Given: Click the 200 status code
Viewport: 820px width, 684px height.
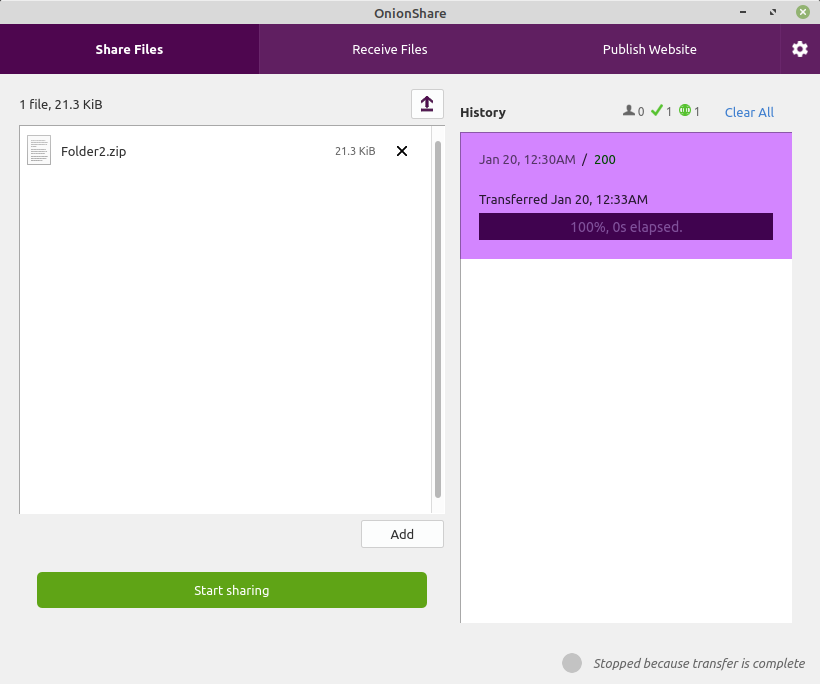Looking at the screenshot, I should [605, 159].
